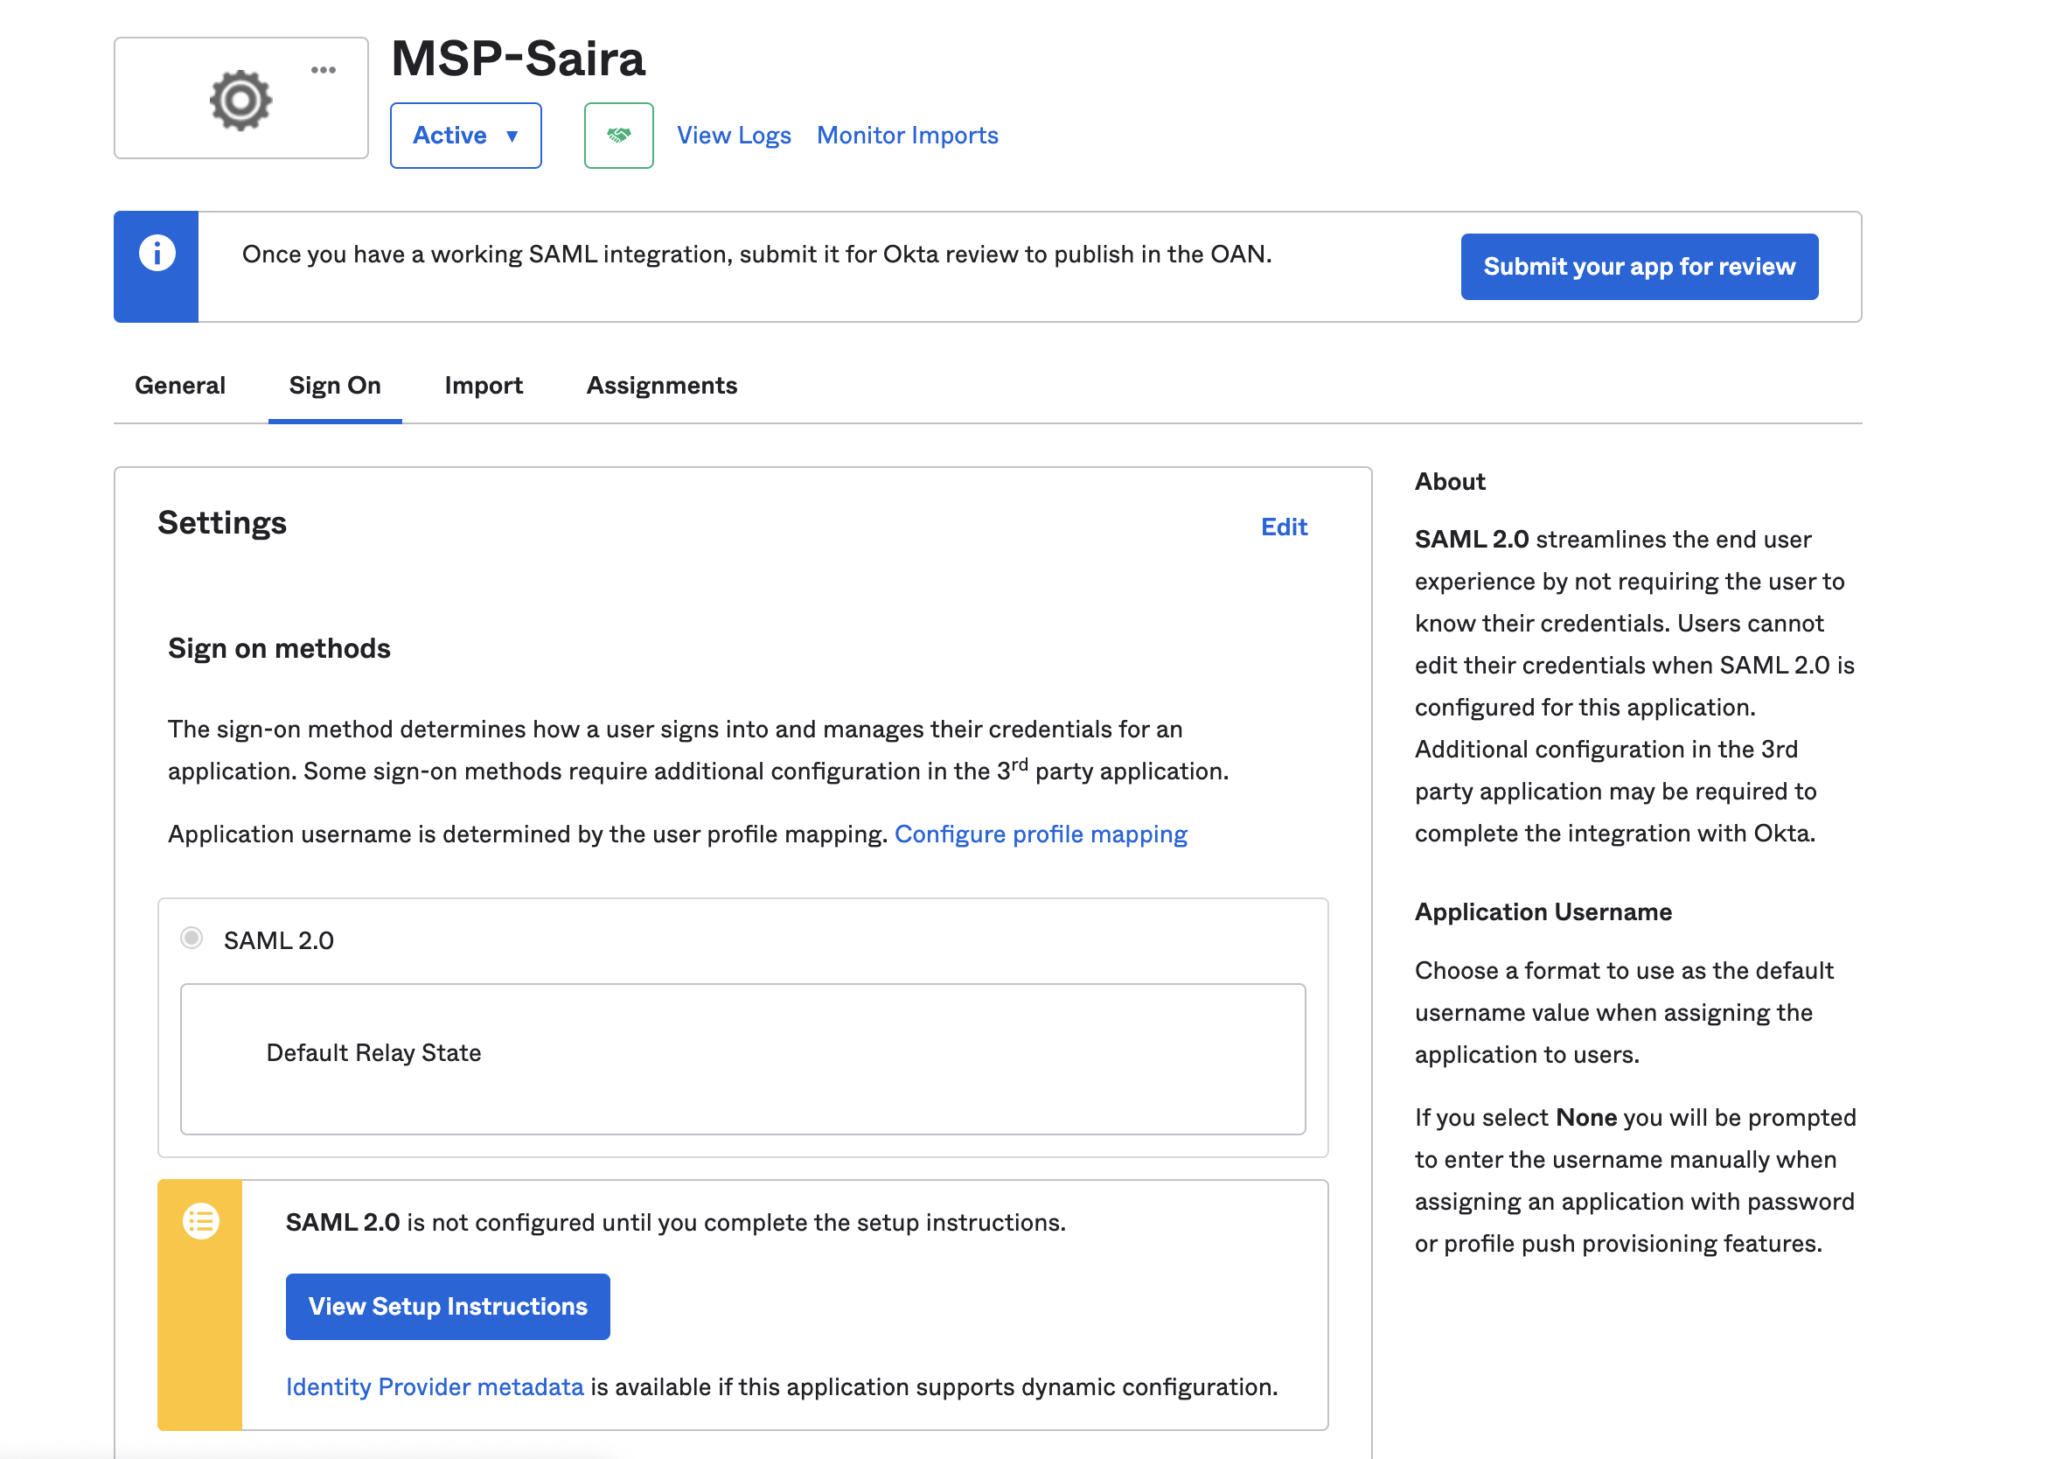This screenshot has height=1459, width=2048.
Task: Click the MSP-Saira app title
Action: point(519,58)
